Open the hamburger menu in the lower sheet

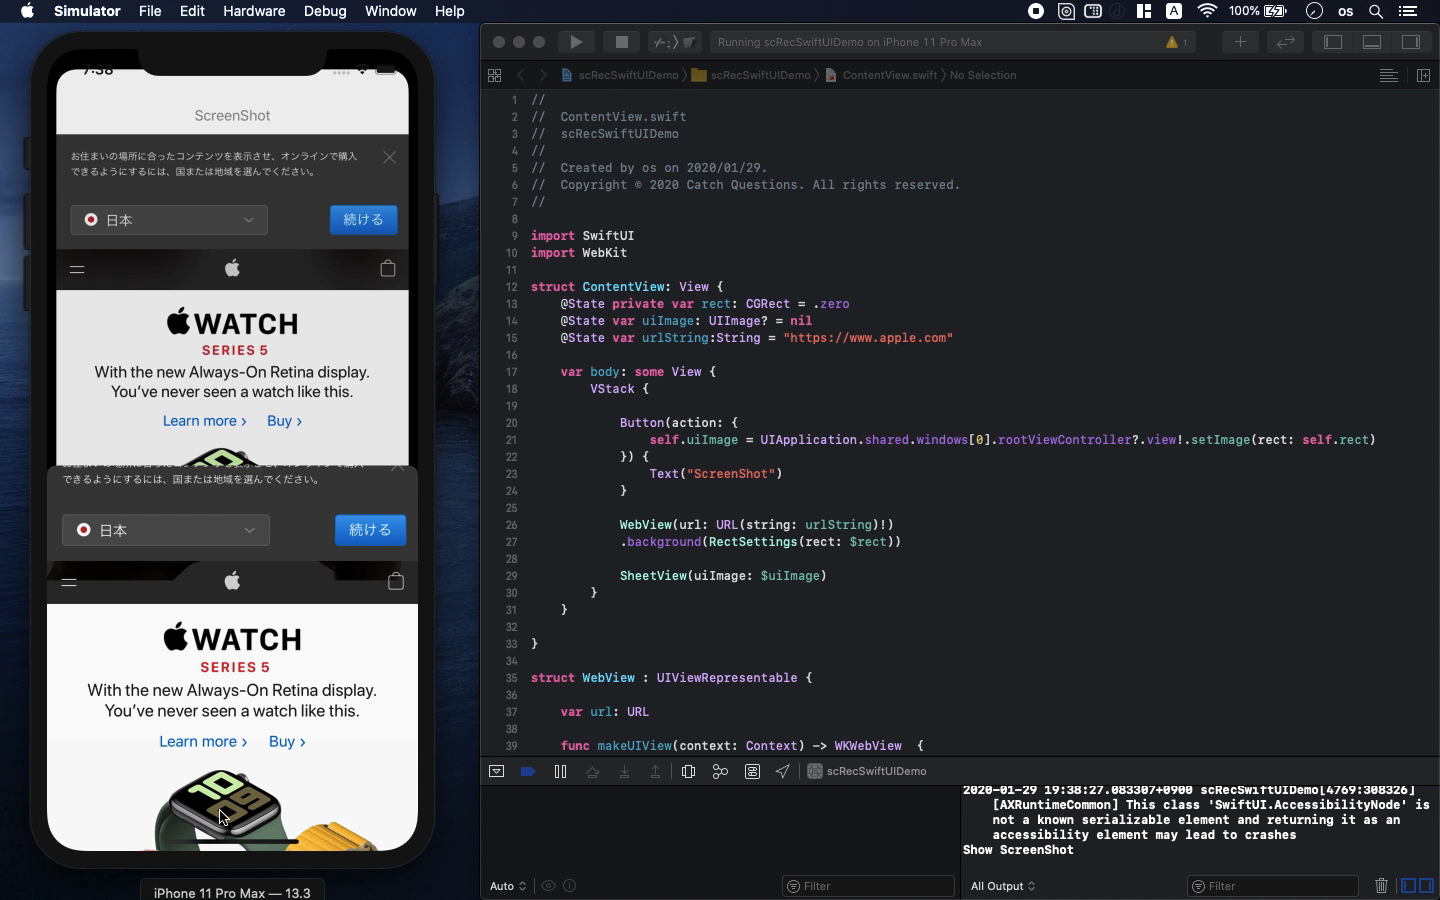(69, 582)
